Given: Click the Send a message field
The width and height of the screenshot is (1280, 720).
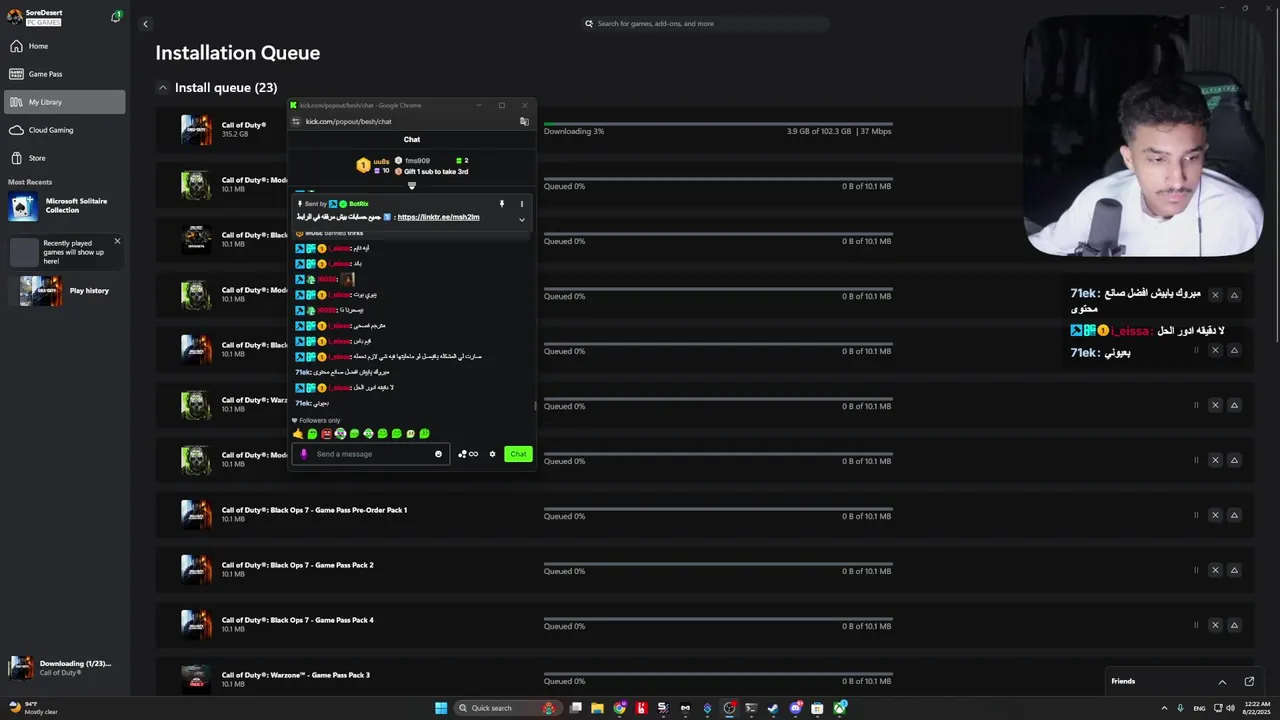Looking at the screenshot, I should pos(372,454).
